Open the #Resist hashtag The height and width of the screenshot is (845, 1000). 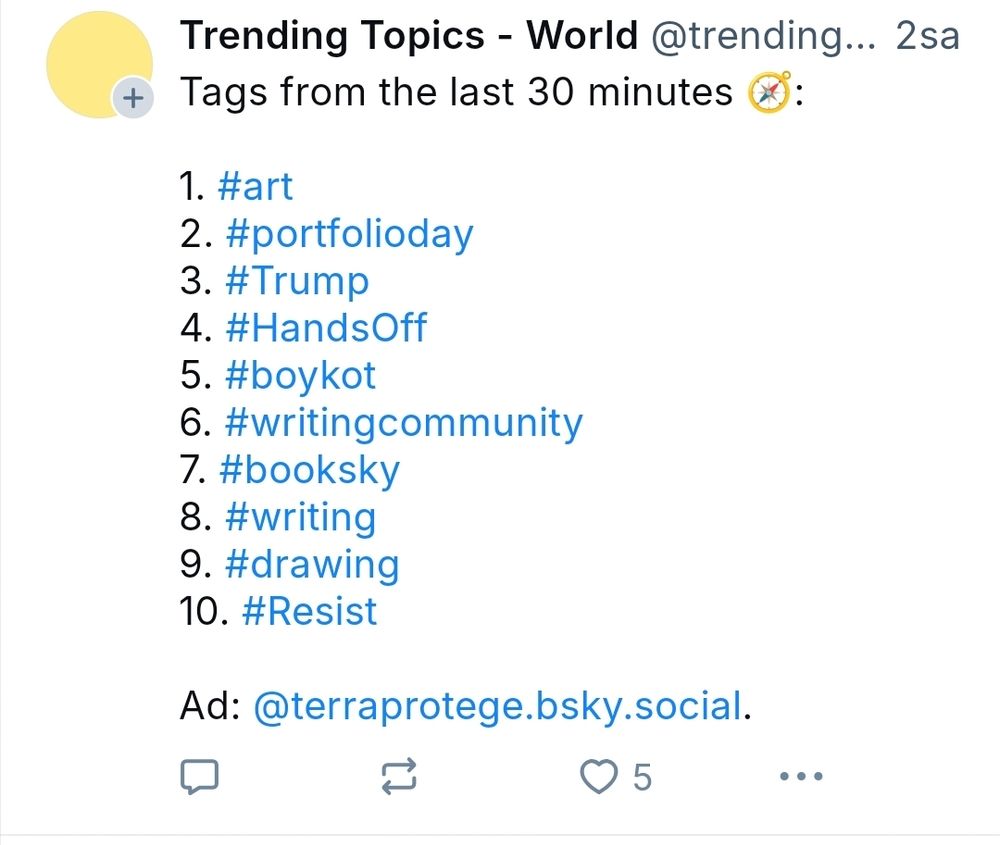coord(310,611)
